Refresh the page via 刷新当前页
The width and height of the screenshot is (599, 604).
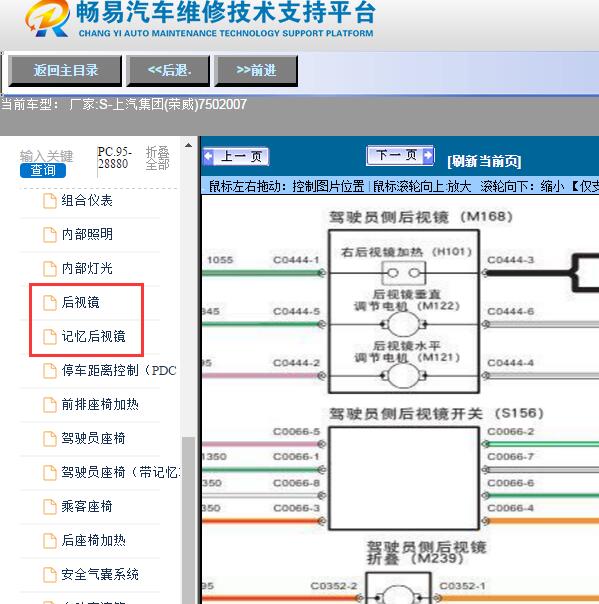484,161
